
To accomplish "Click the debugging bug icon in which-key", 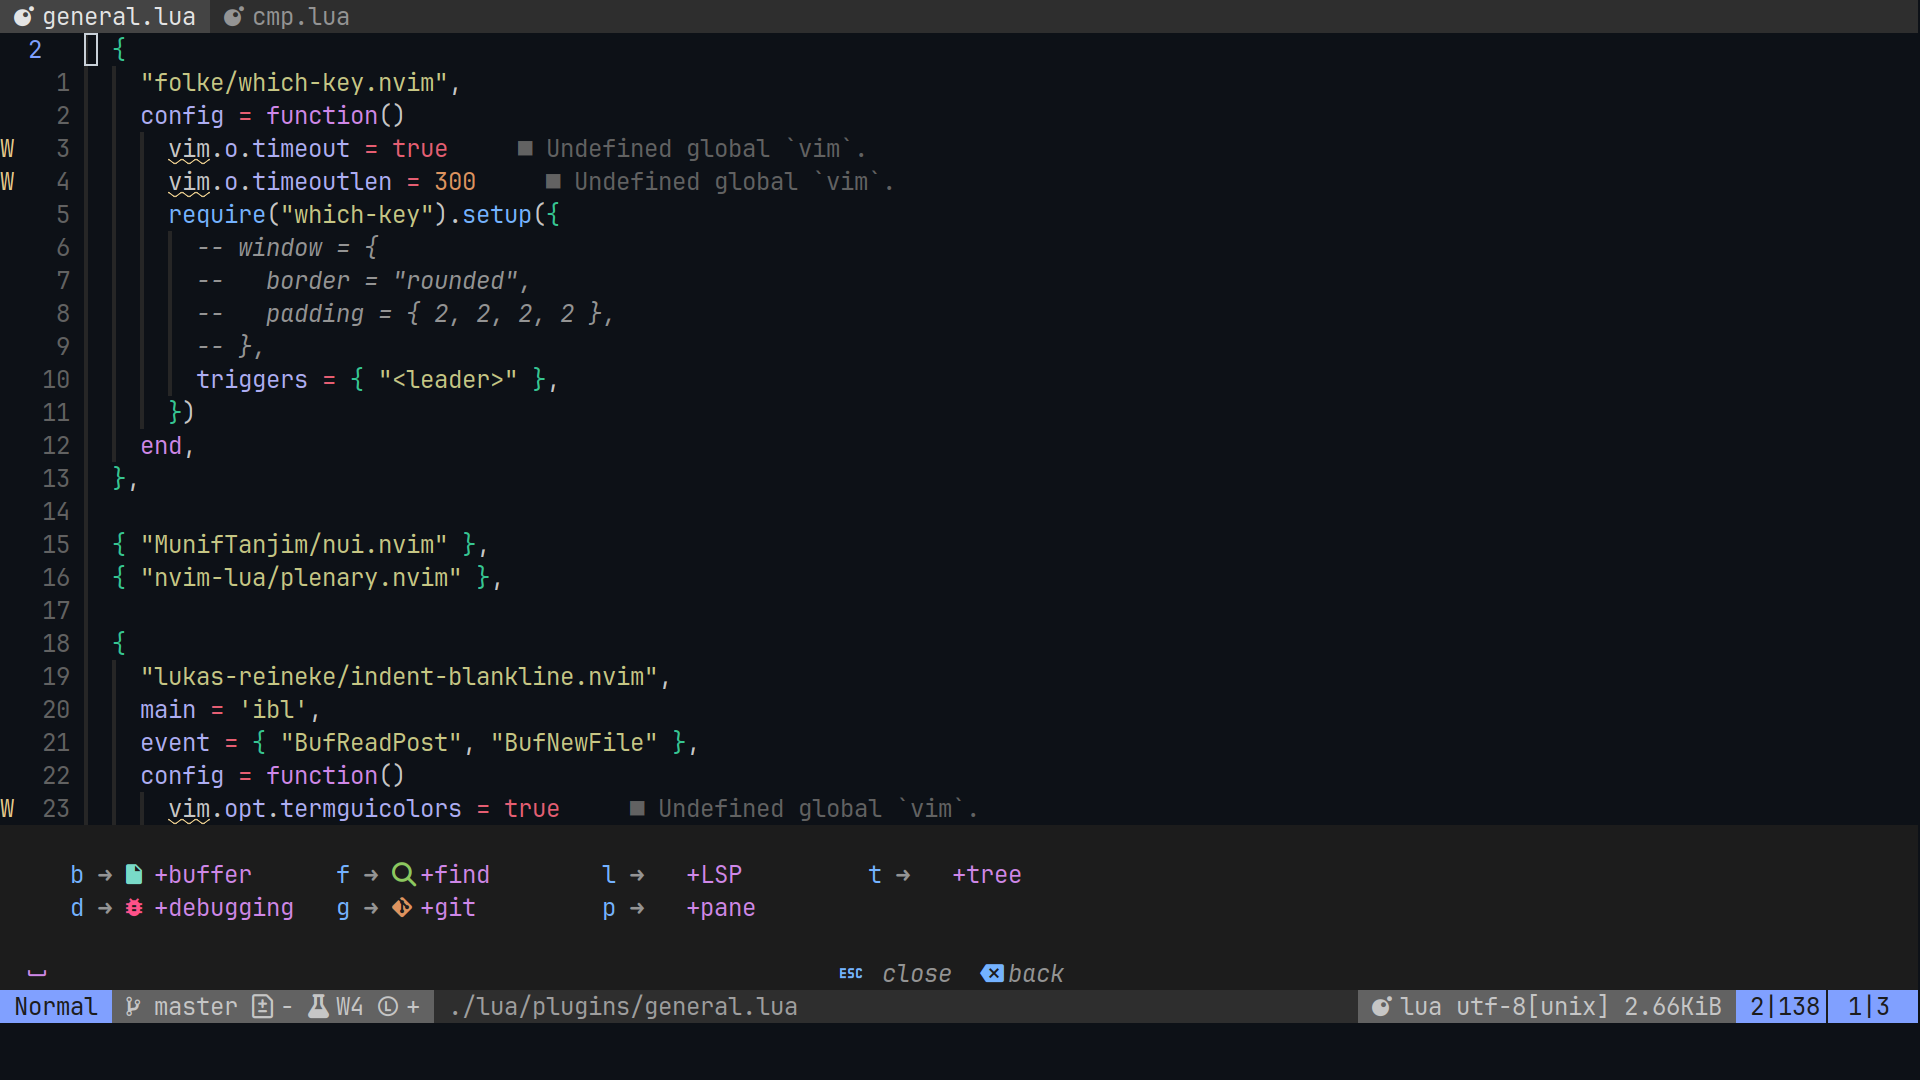I will [134, 908].
